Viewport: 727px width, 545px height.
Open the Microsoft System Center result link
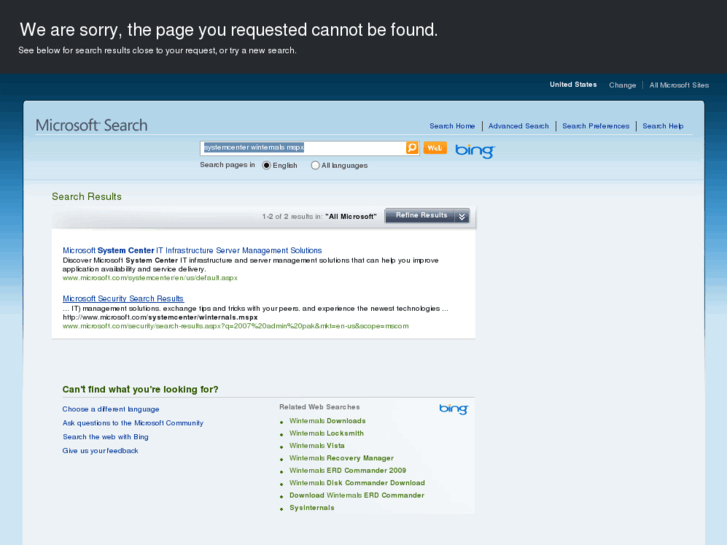pos(192,250)
